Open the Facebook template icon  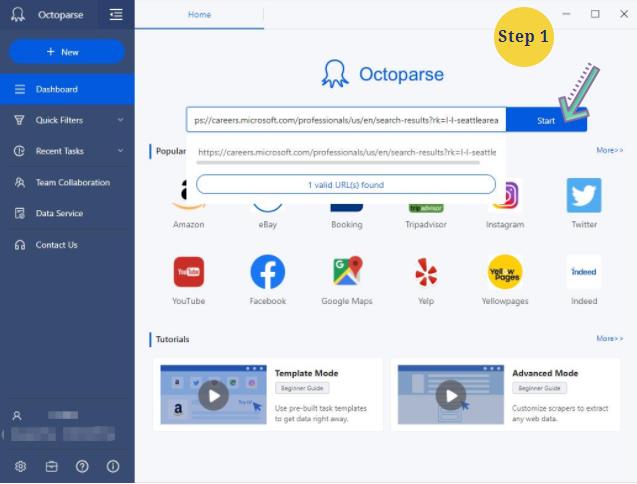267,272
